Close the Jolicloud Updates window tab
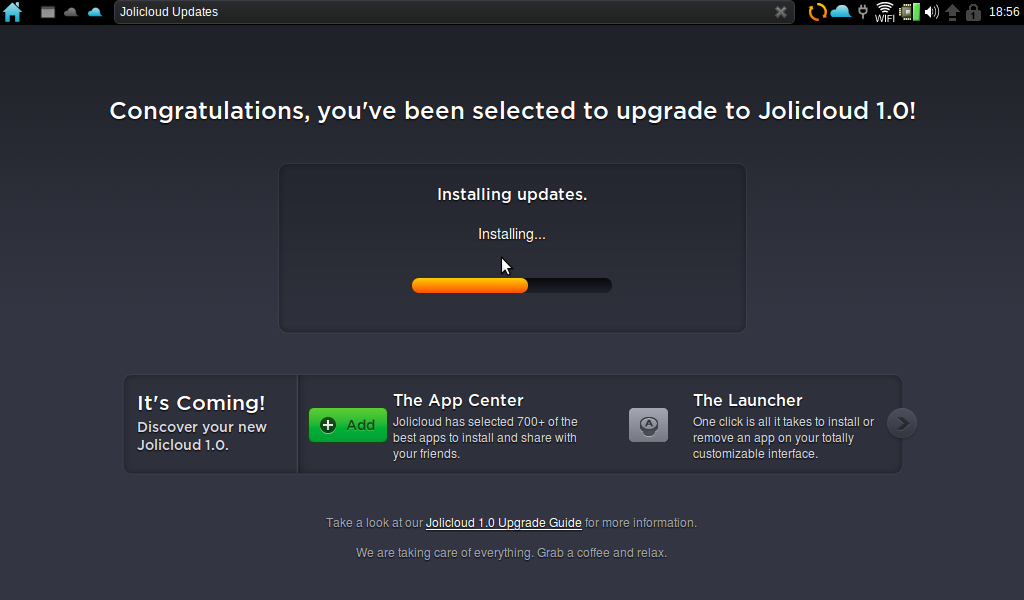Viewport: 1024px width, 600px height. [x=780, y=12]
